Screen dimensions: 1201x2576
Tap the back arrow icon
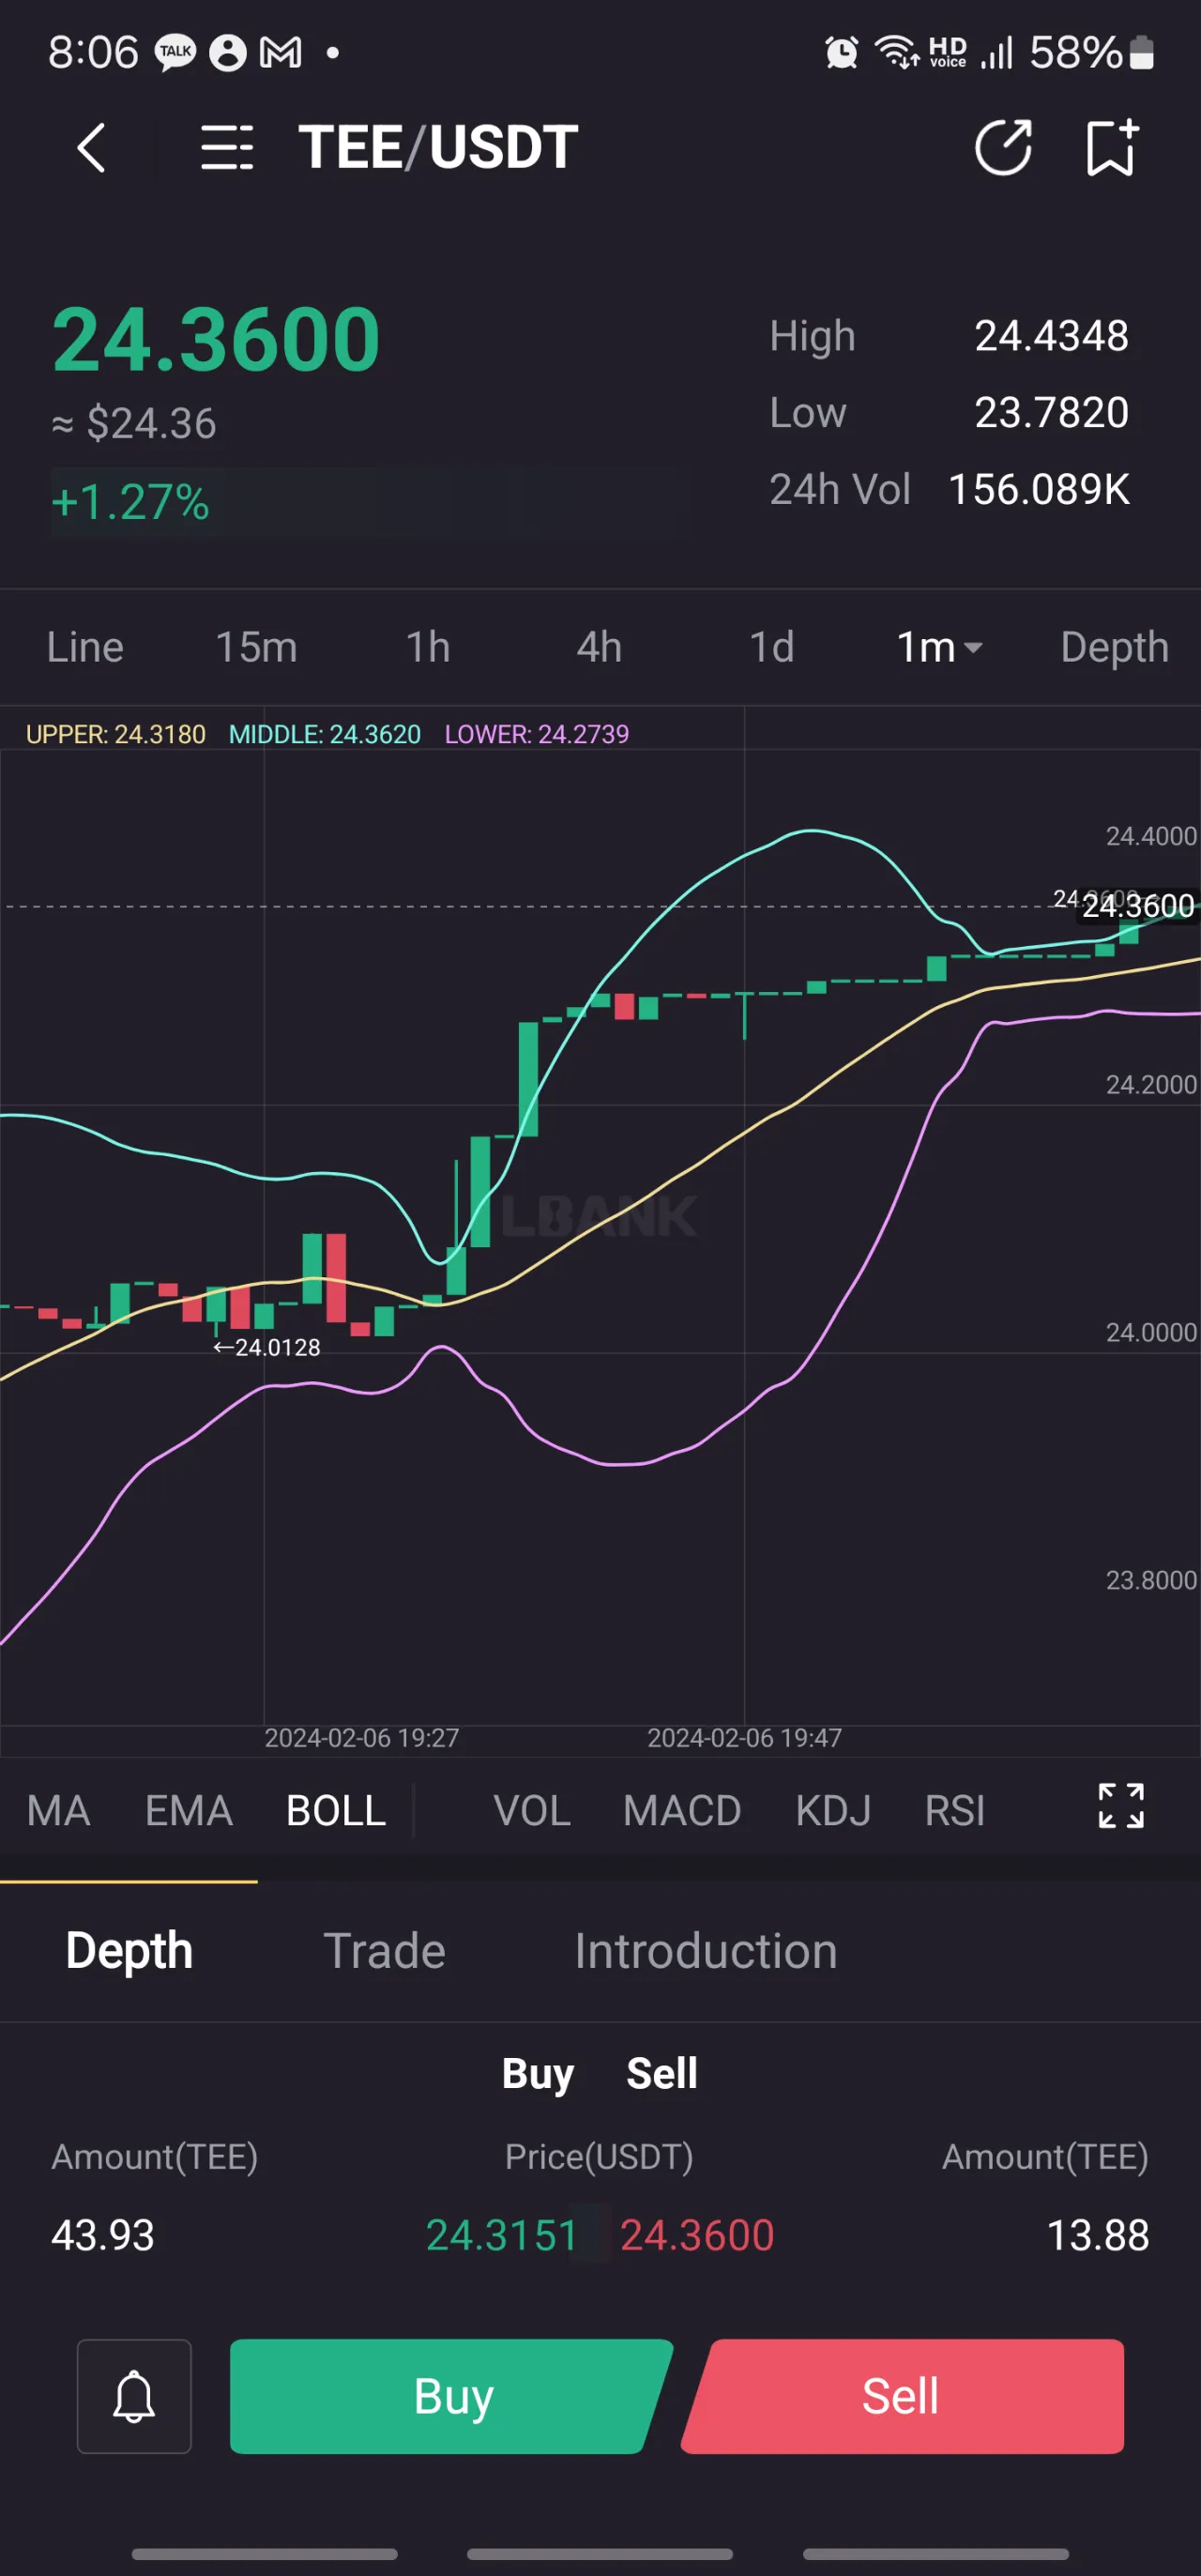(x=91, y=148)
